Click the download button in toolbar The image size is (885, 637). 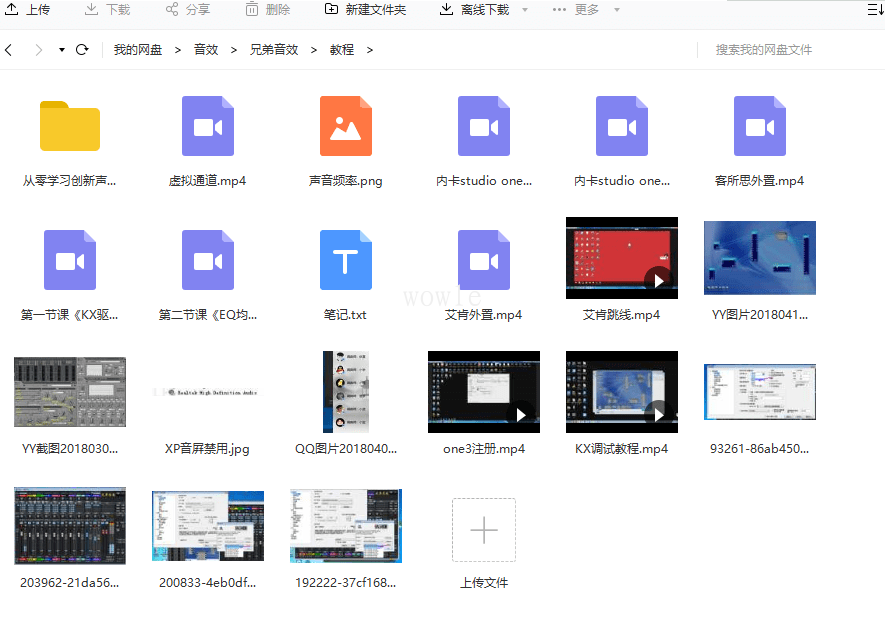tap(107, 9)
